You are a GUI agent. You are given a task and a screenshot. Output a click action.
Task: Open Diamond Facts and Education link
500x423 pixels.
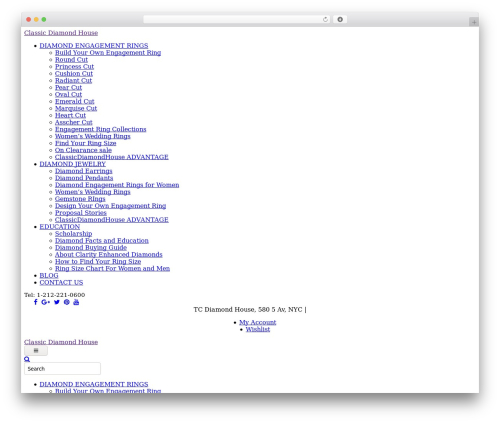pos(102,241)
